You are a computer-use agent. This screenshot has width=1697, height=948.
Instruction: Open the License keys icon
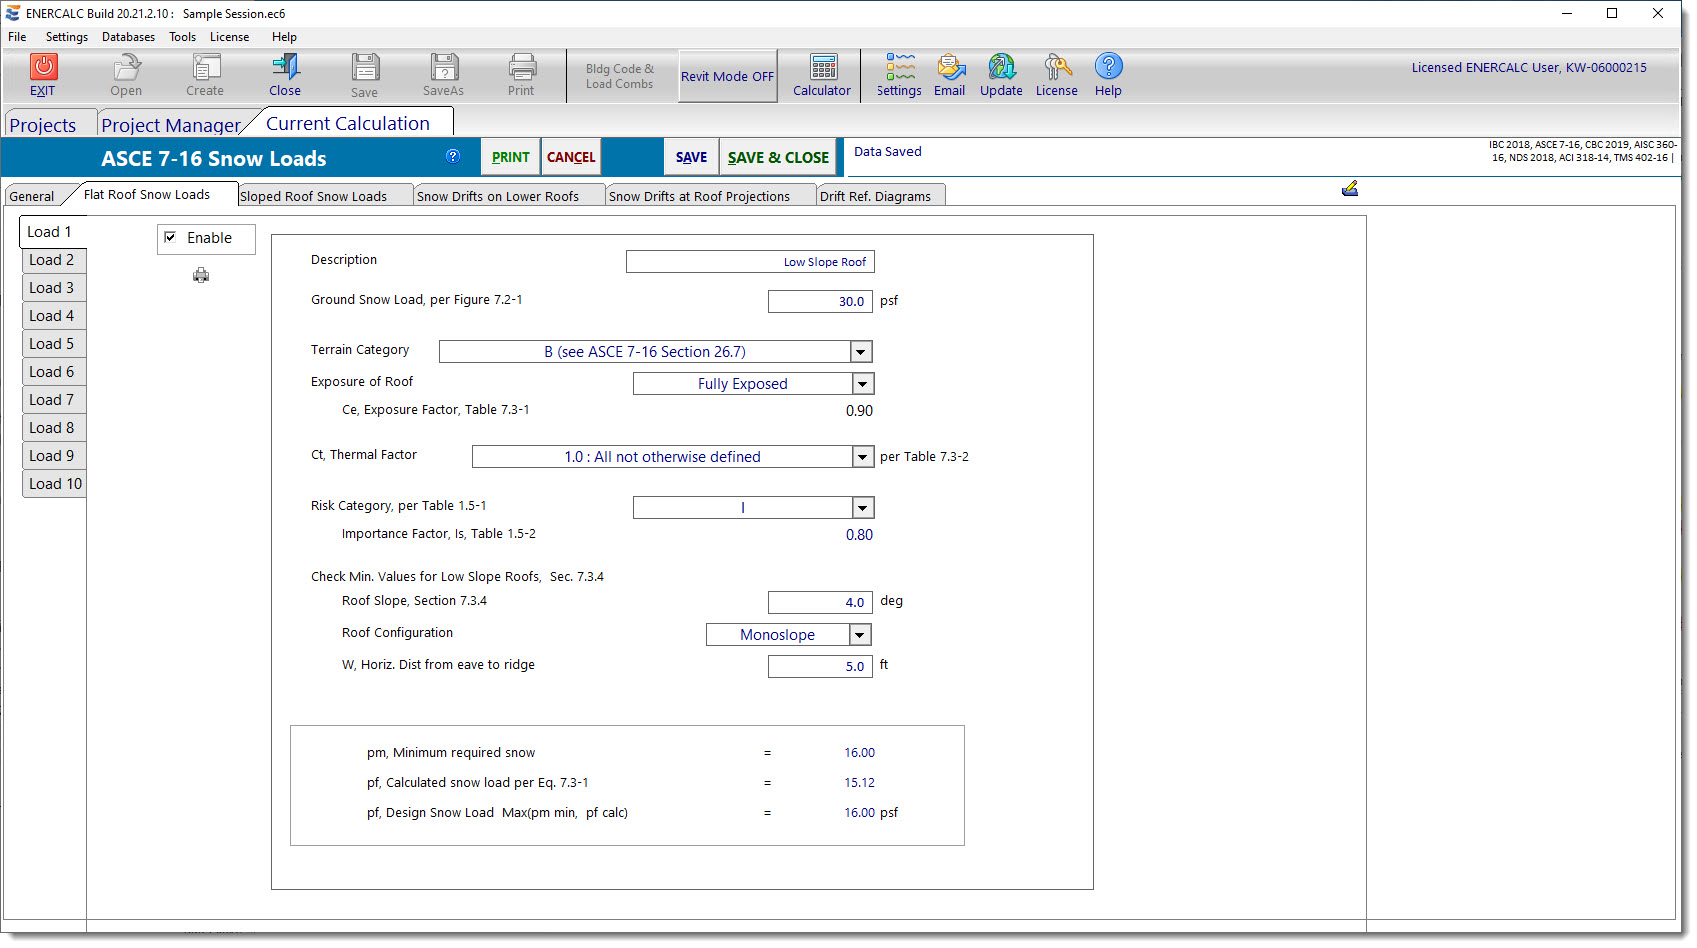click(1056, 68)
